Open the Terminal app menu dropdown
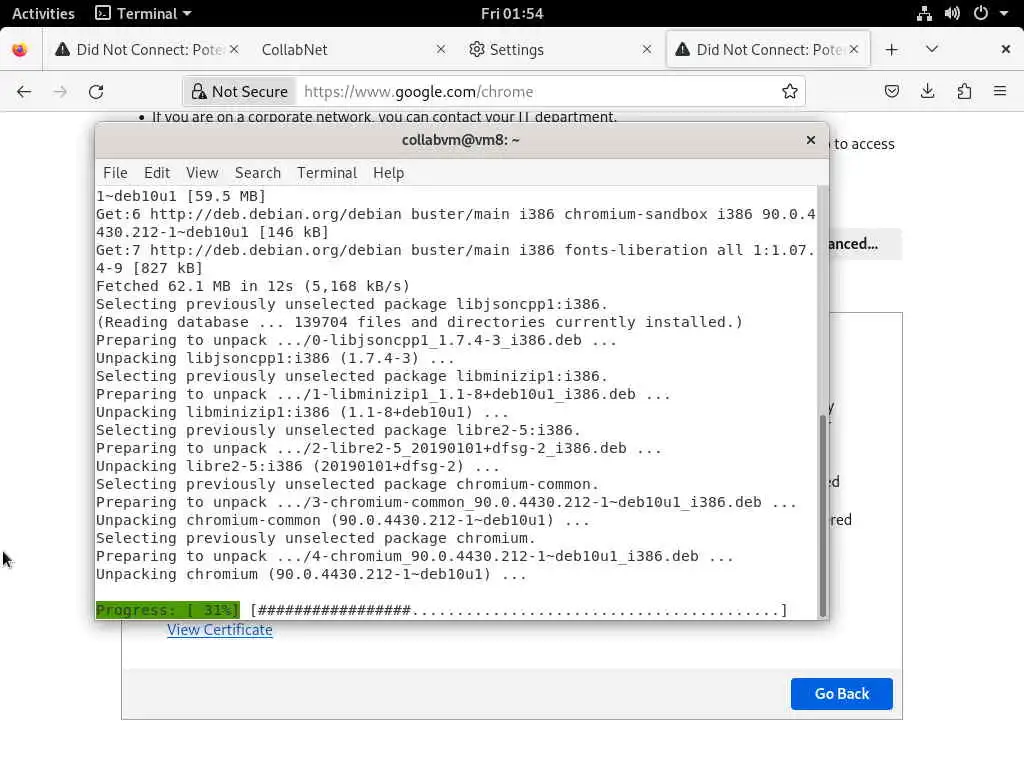Viewport: 1024px width, 768px height. coord(143,14)
